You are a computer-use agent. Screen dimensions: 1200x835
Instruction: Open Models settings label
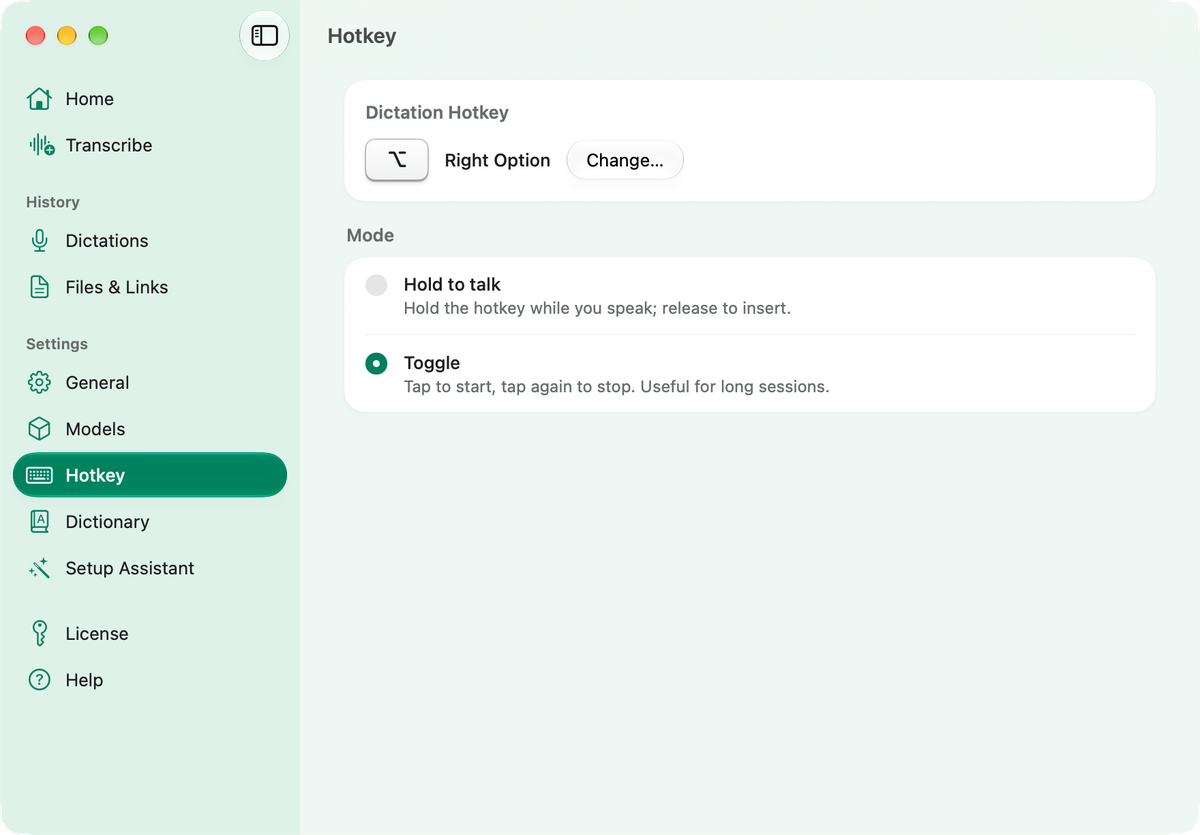(x=95, y=429)
